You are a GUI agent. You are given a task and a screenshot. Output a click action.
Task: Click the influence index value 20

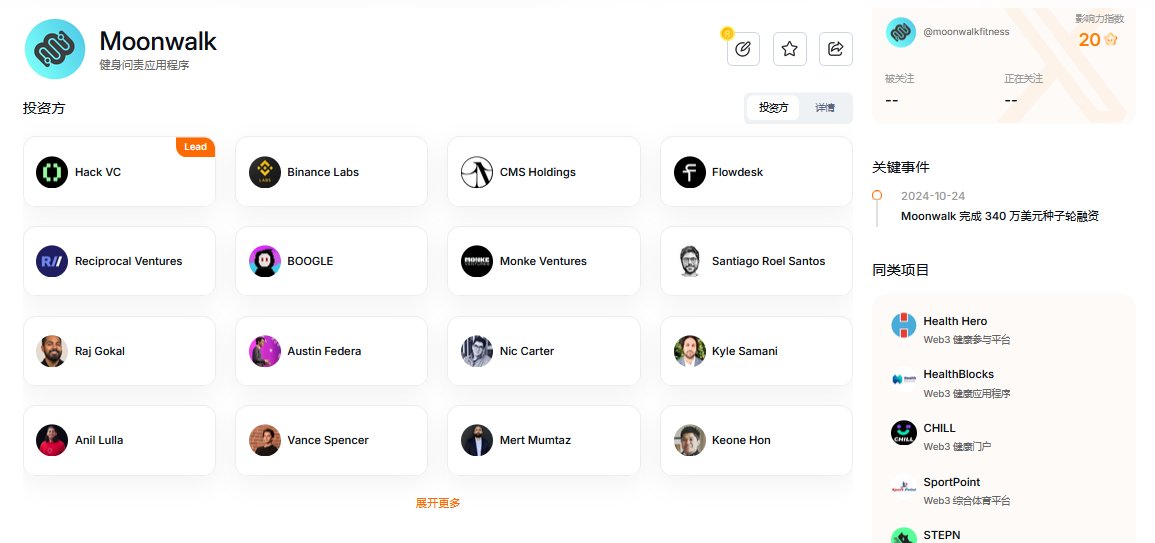click(x=1089, y=40)
